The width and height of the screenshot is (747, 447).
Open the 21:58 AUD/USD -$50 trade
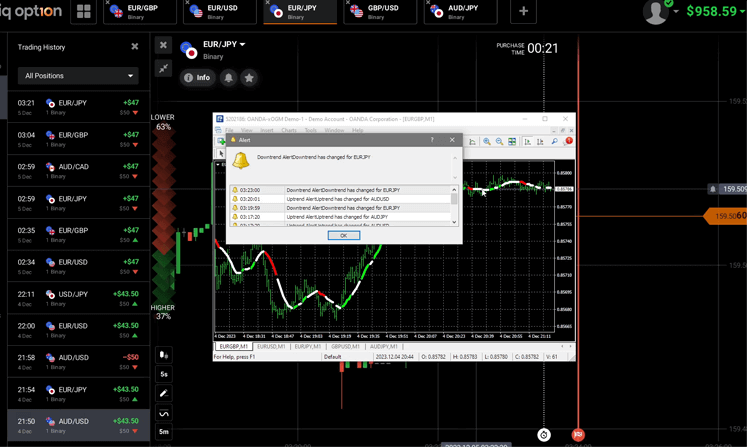79,362
